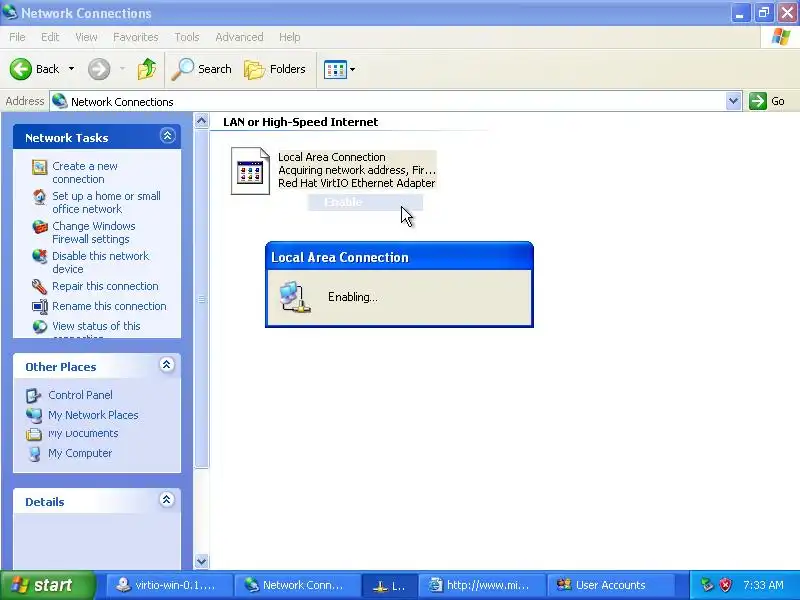Switch to the http://www.mi... taskbar button
800x600 pixels.
pos(482,585)
